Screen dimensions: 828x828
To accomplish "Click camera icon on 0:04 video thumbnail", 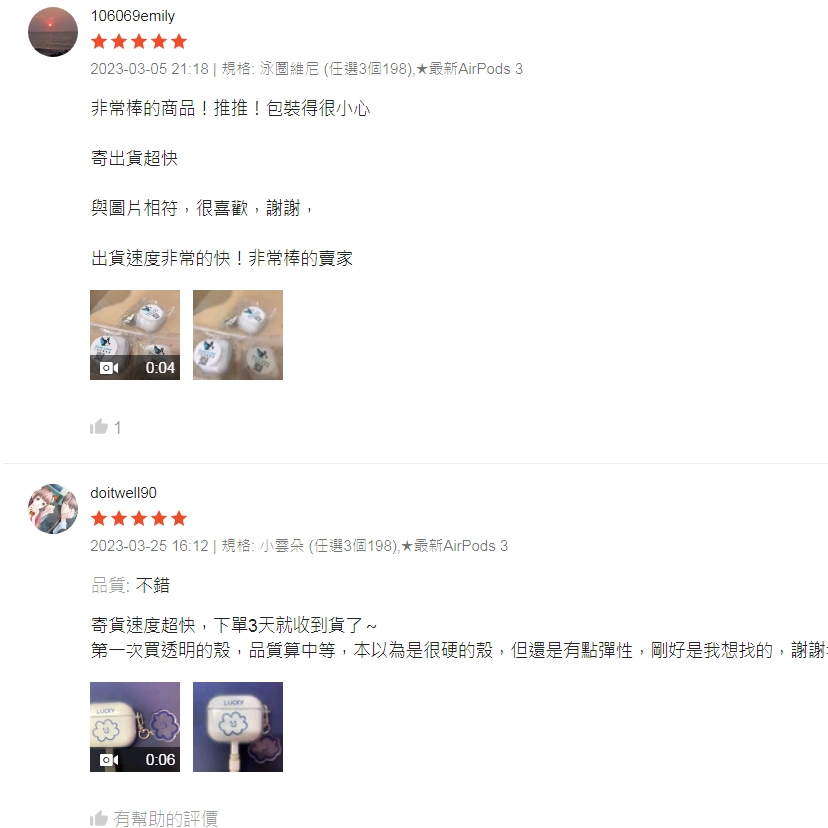I will 109,368.
